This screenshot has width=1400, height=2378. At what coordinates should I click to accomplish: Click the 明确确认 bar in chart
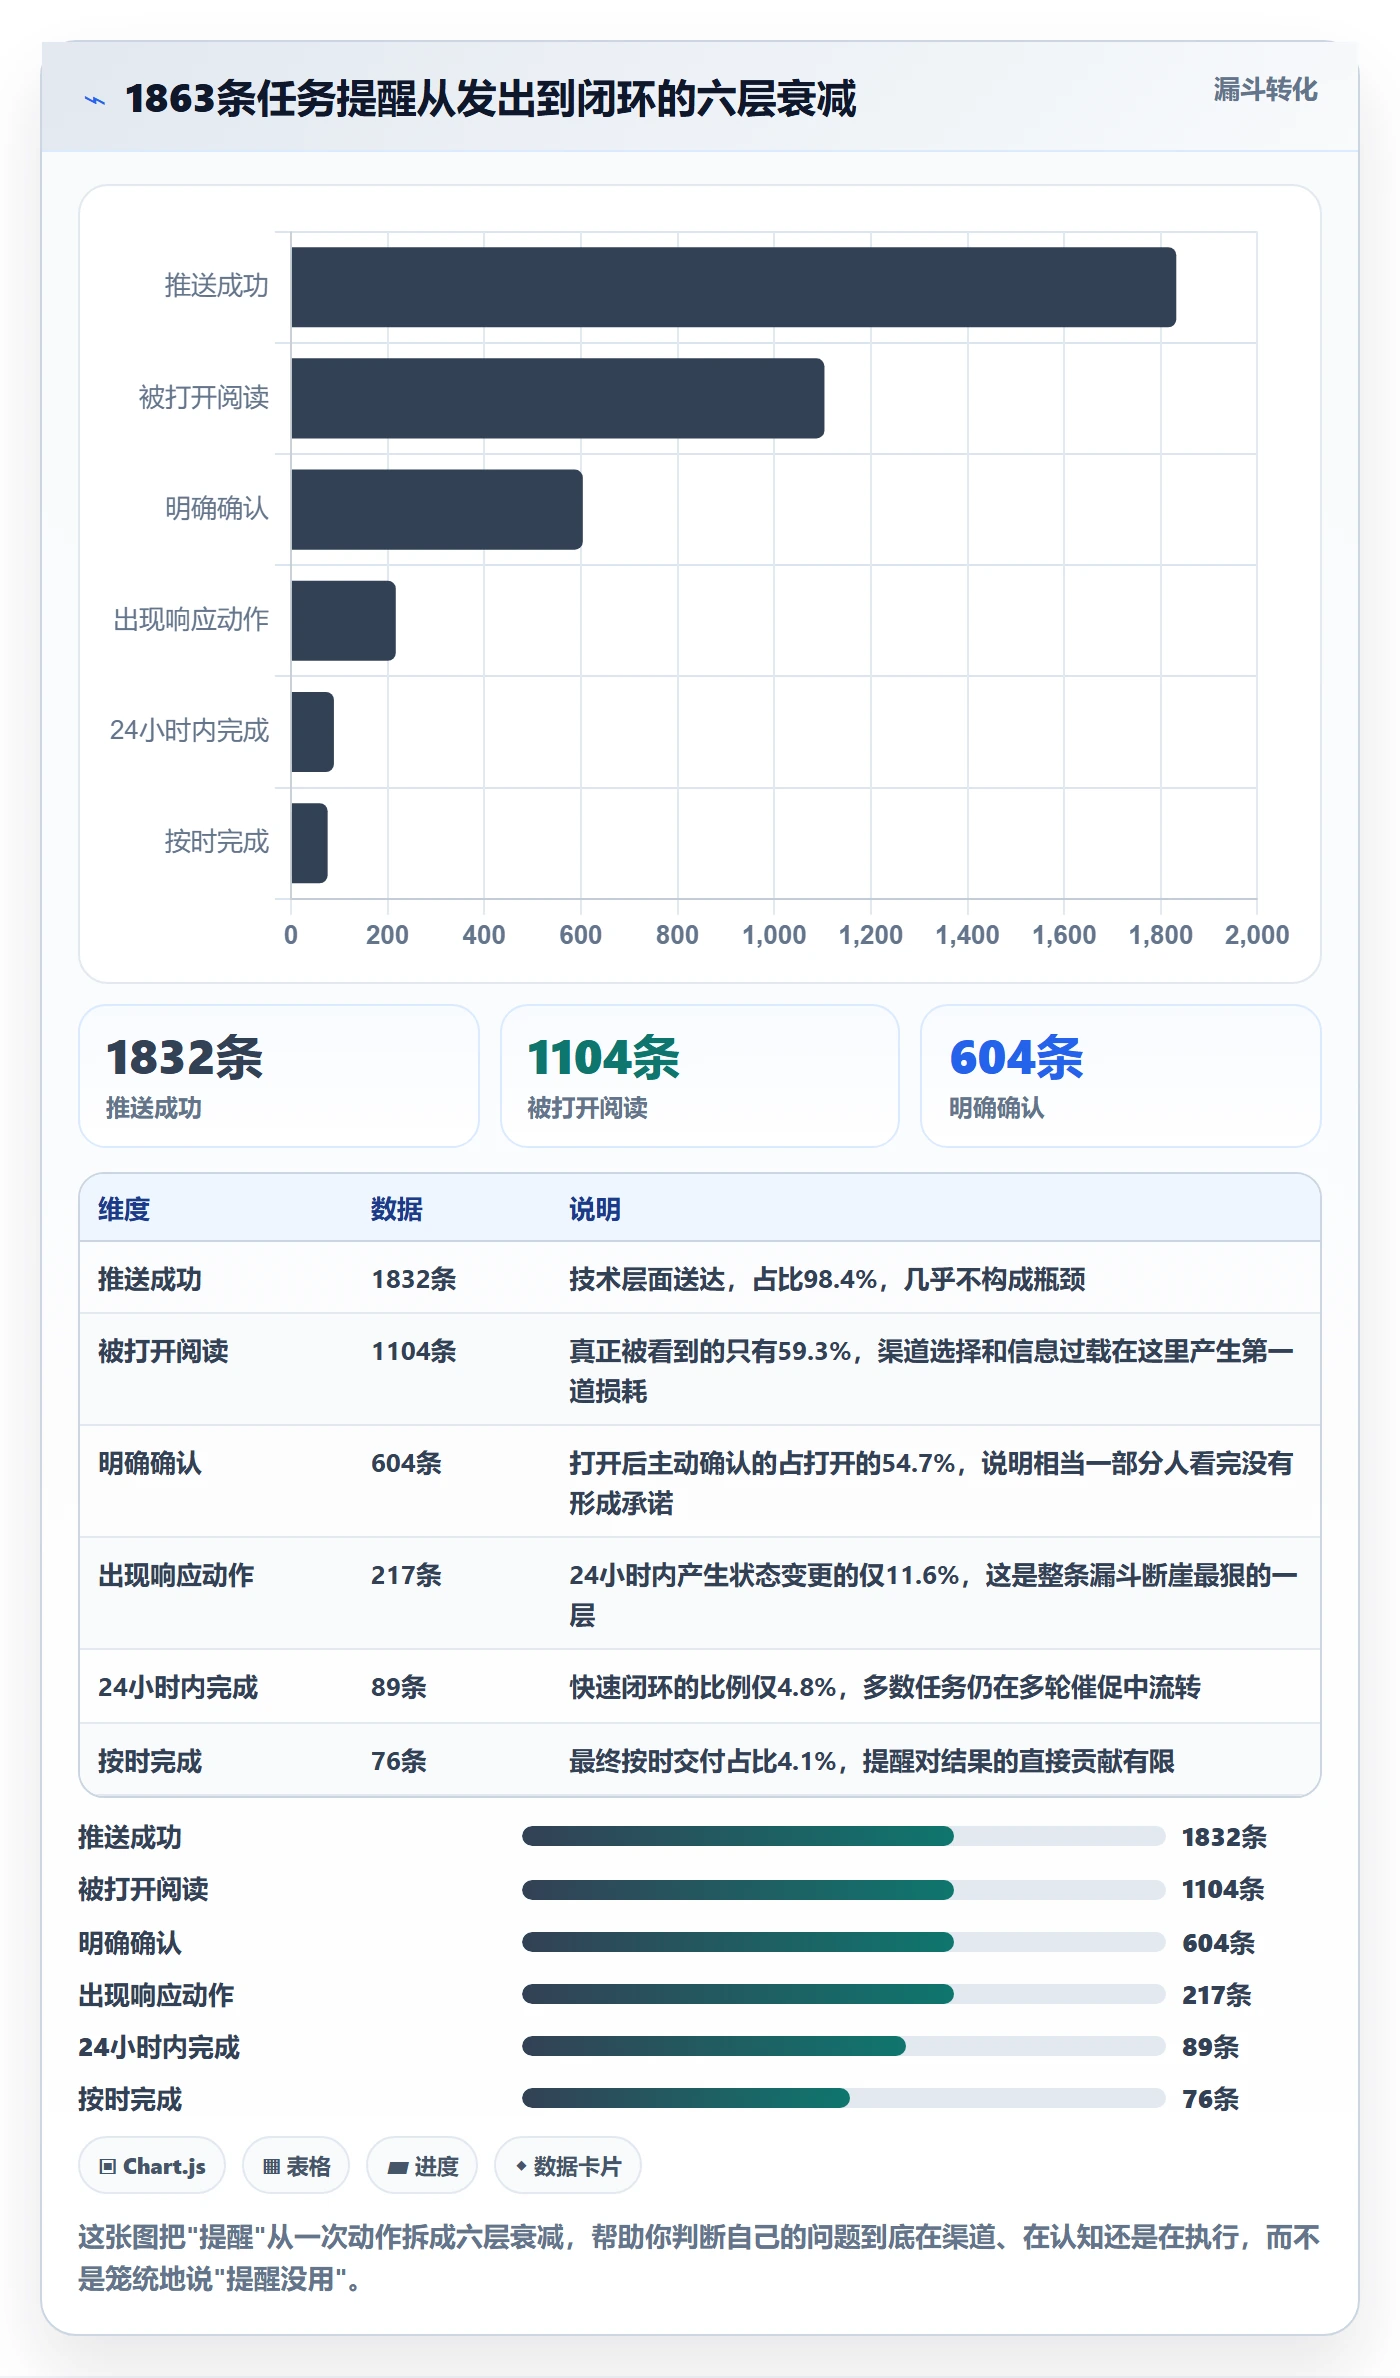[x=436, y=509]
